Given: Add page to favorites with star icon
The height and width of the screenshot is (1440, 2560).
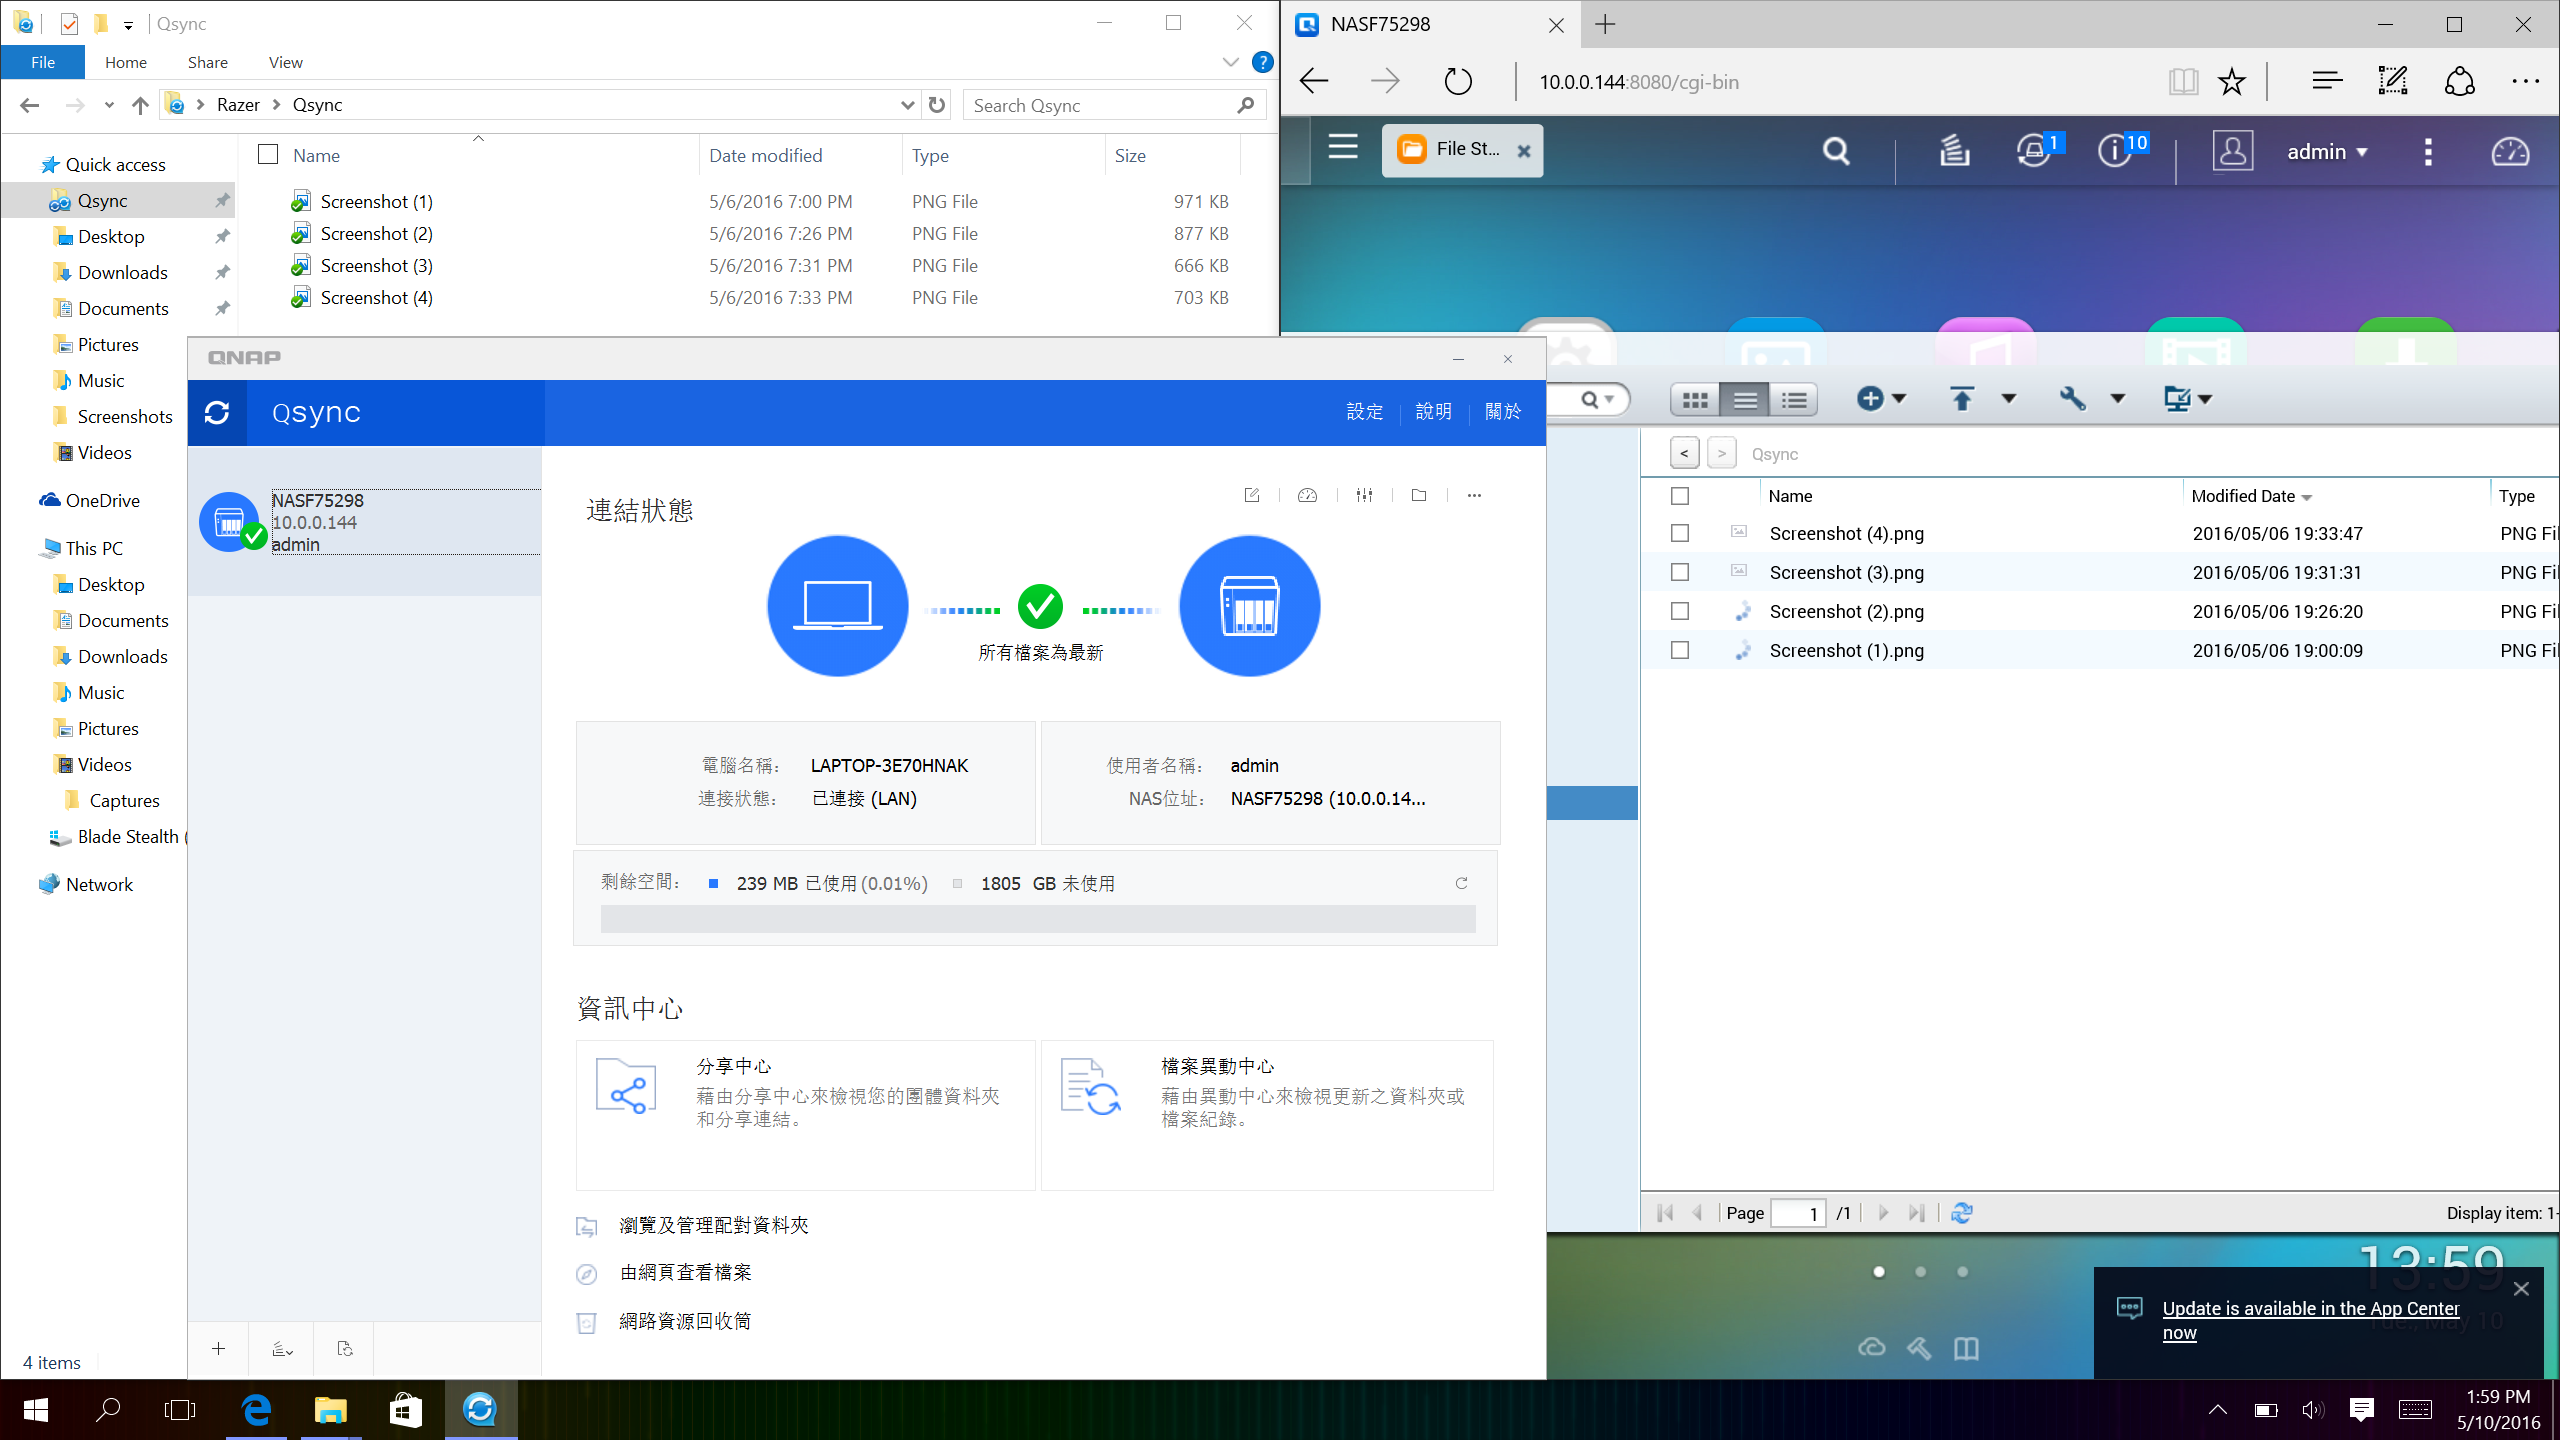Looking at the screenshot, I should click(2232, 81).
